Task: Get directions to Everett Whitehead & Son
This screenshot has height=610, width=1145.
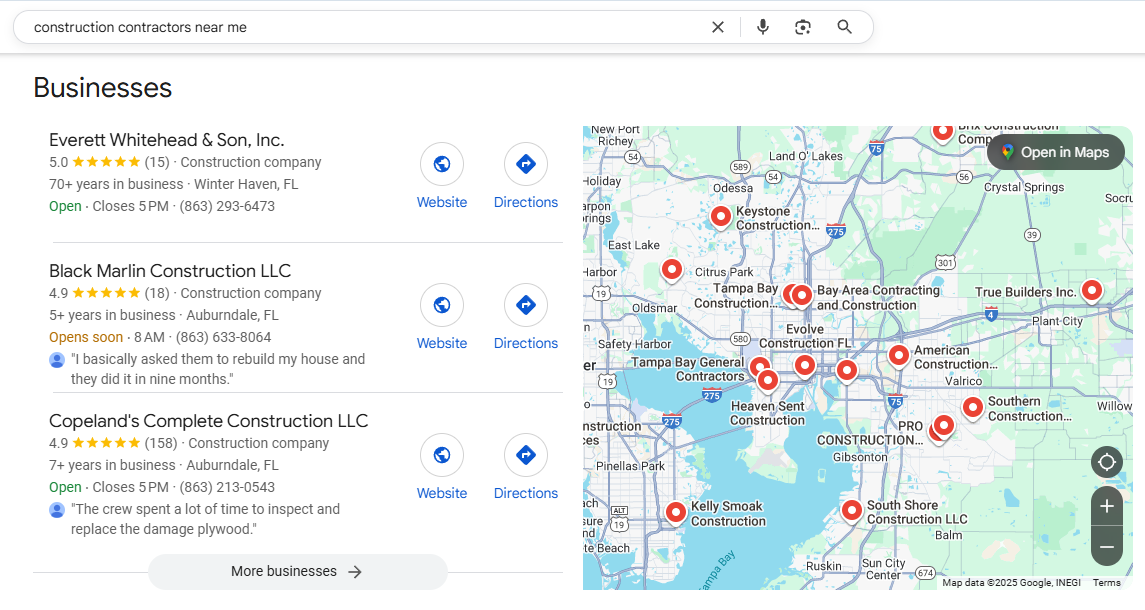Action: [525, 164]
